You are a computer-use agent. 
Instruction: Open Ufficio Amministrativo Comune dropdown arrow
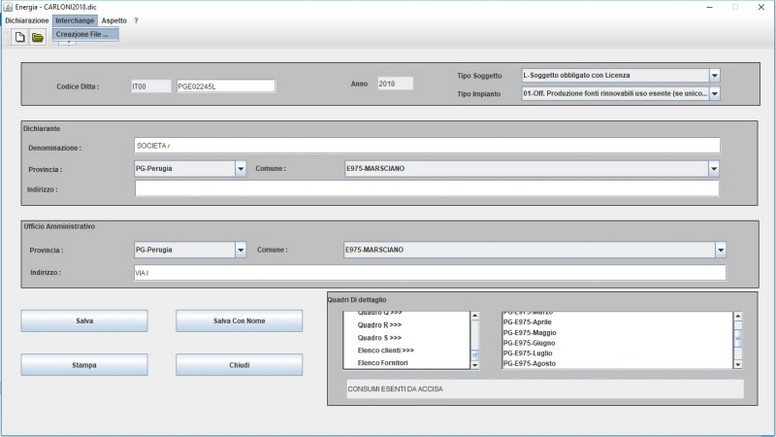click(721, 250)
